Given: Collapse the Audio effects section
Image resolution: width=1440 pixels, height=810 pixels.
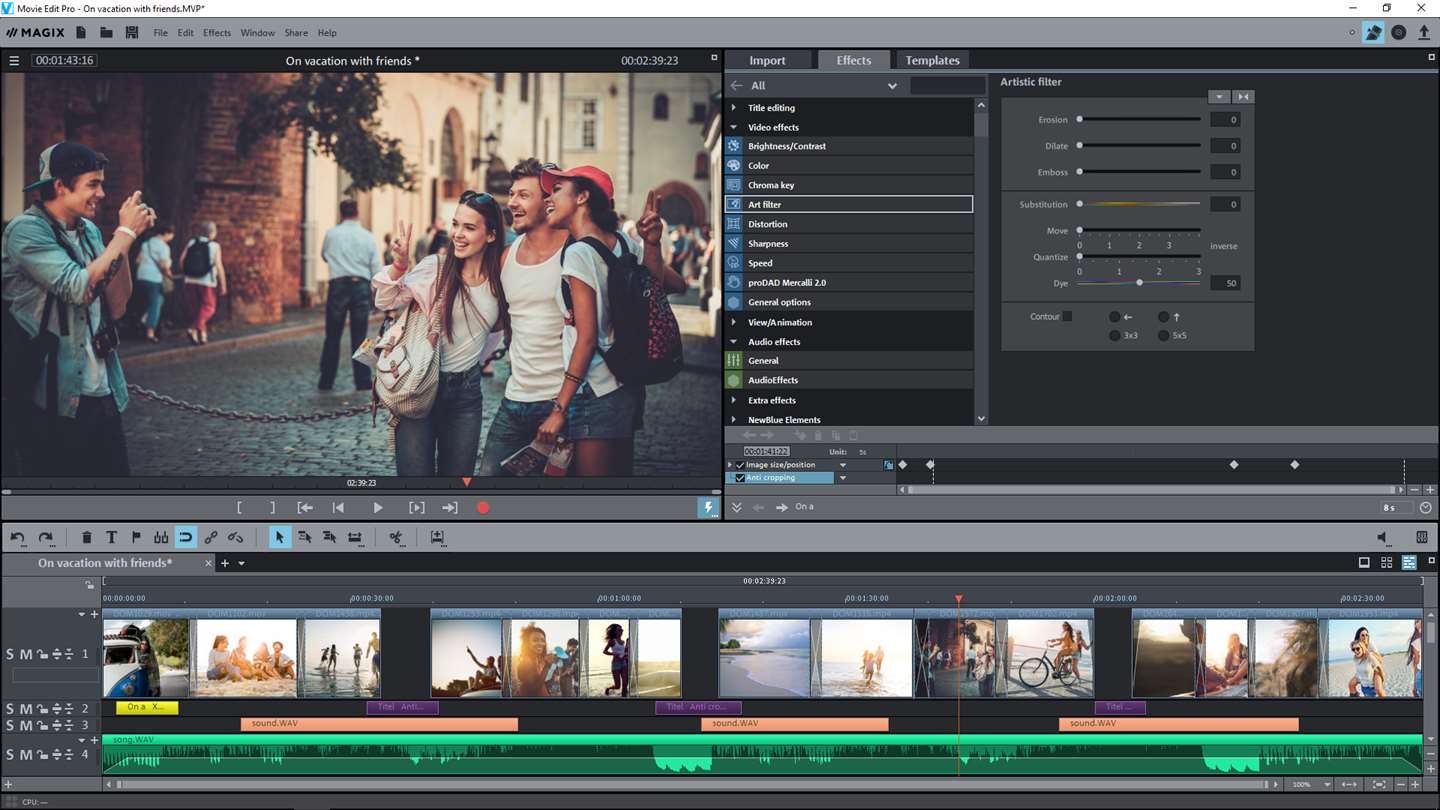Looking at the screenshot, I should tap(734, 342).
